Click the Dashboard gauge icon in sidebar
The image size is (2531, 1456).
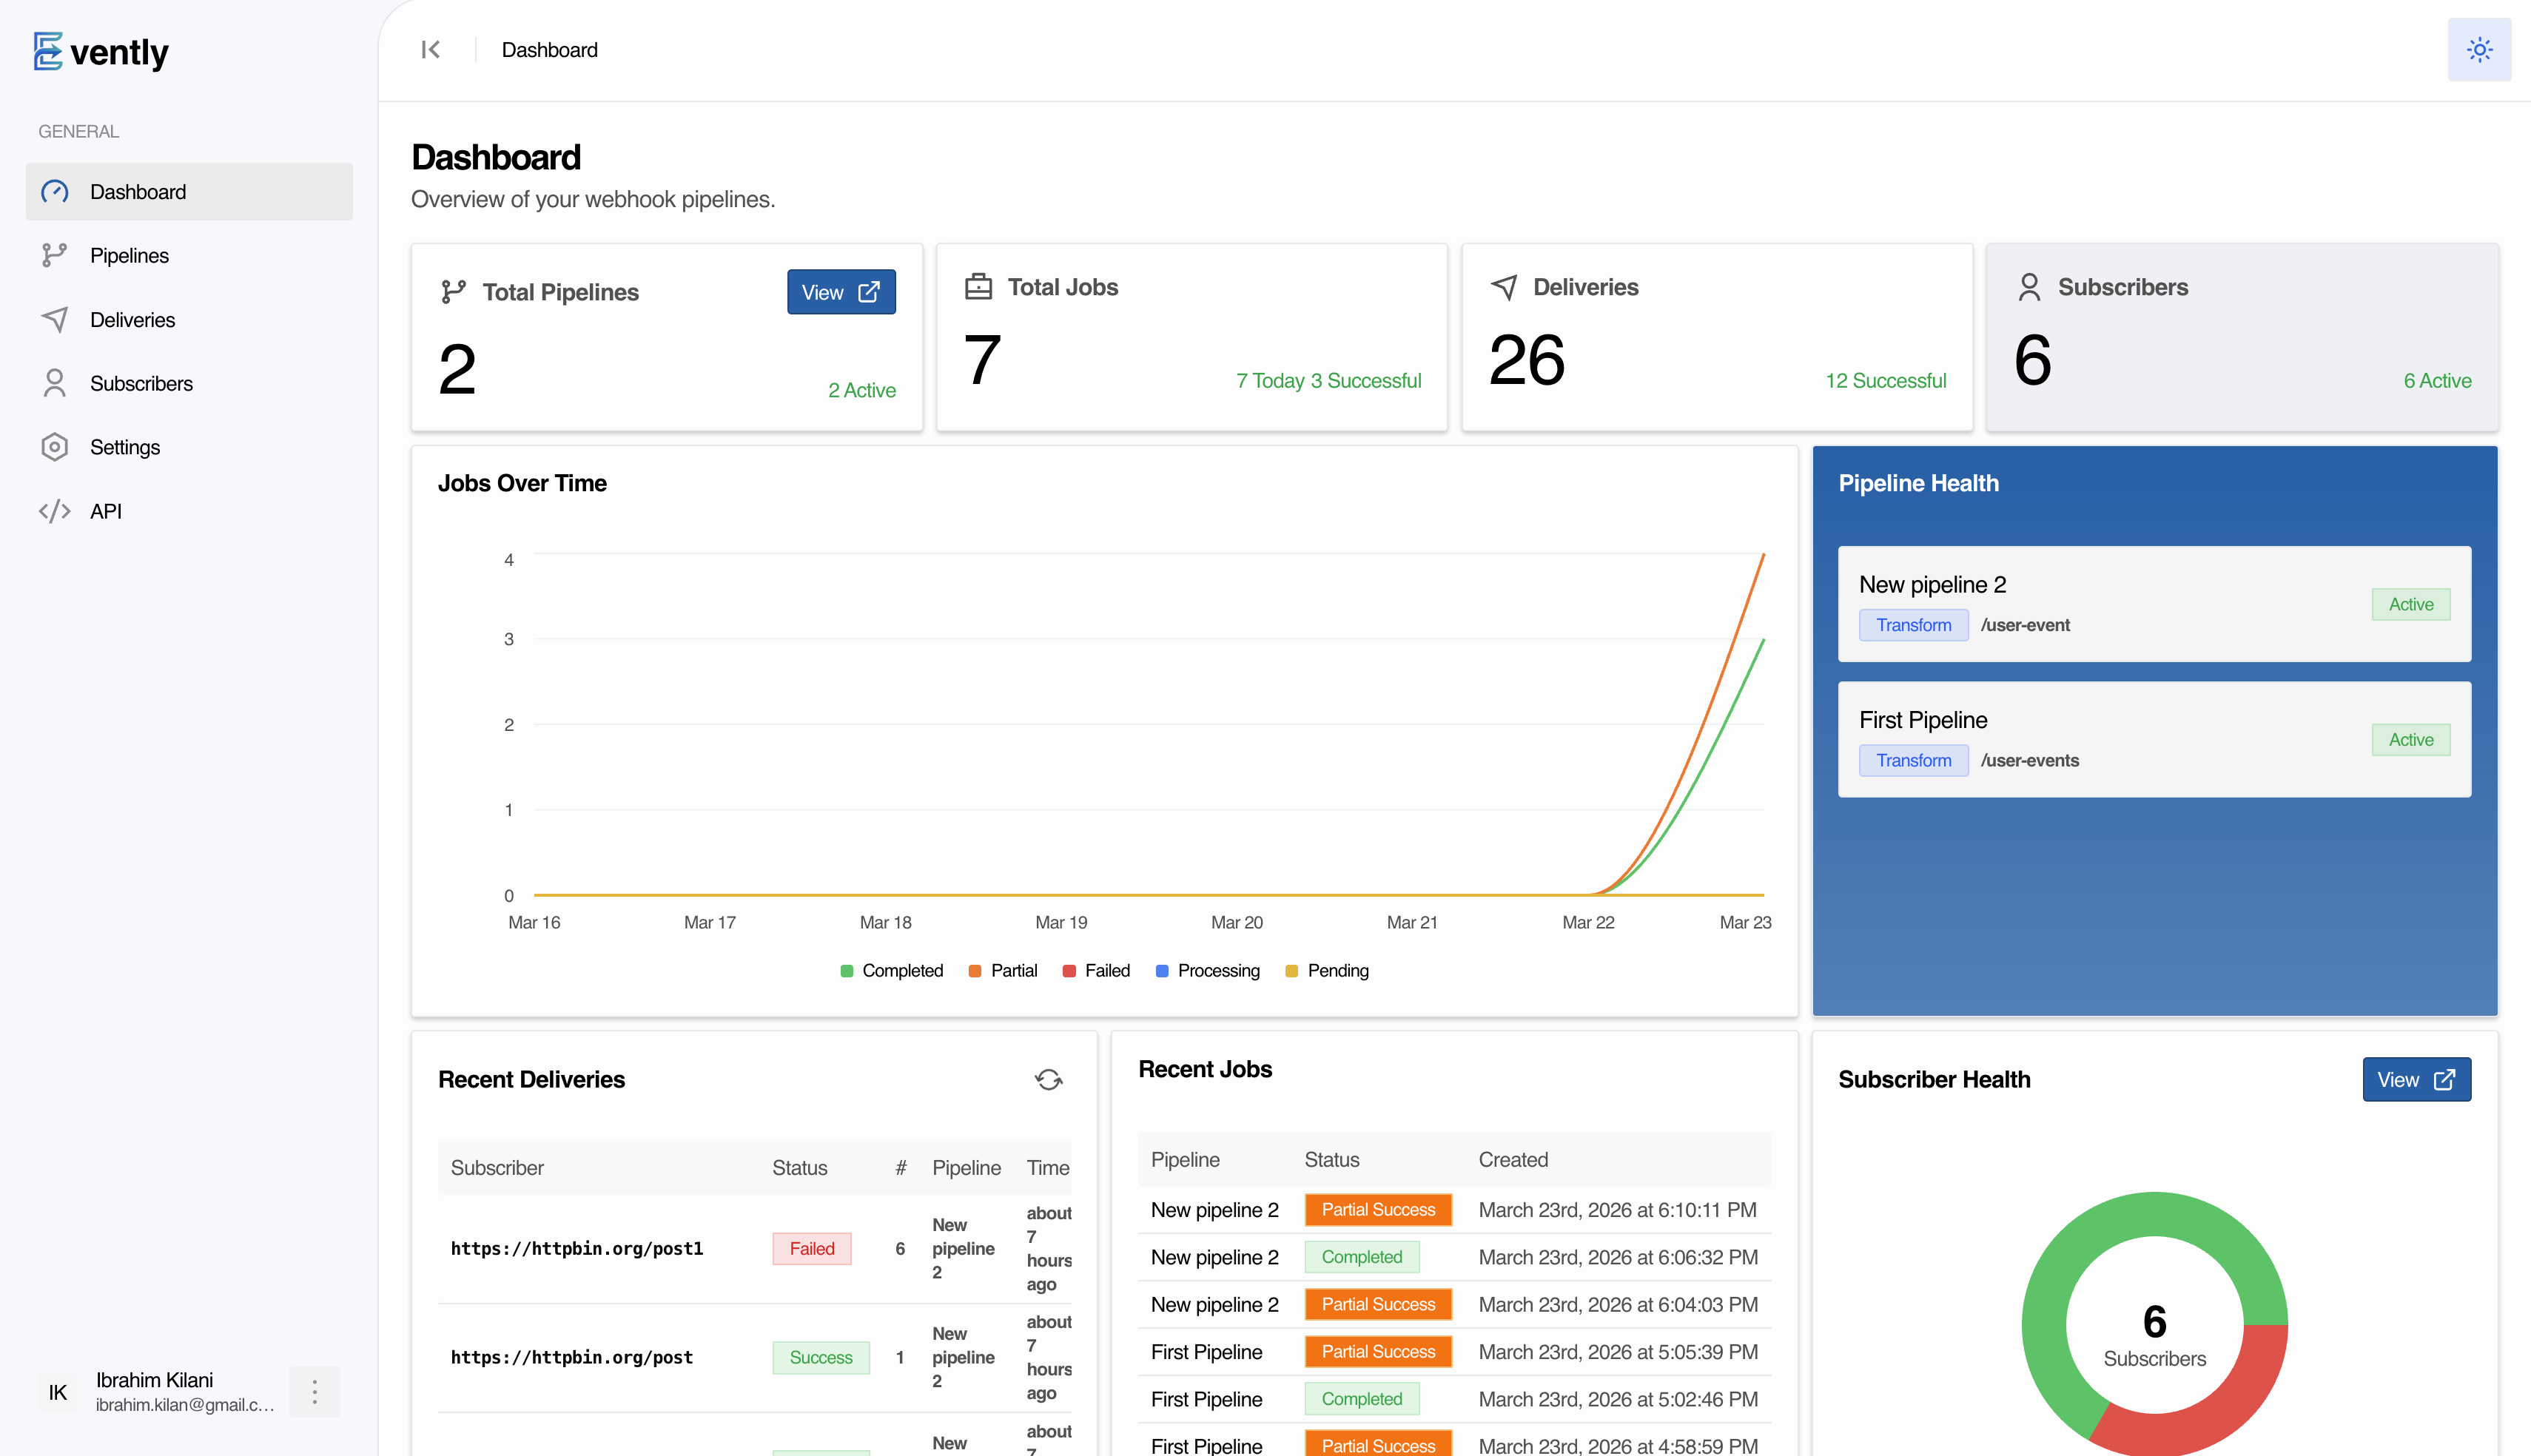pyautogui.click(x=55, y=192)
